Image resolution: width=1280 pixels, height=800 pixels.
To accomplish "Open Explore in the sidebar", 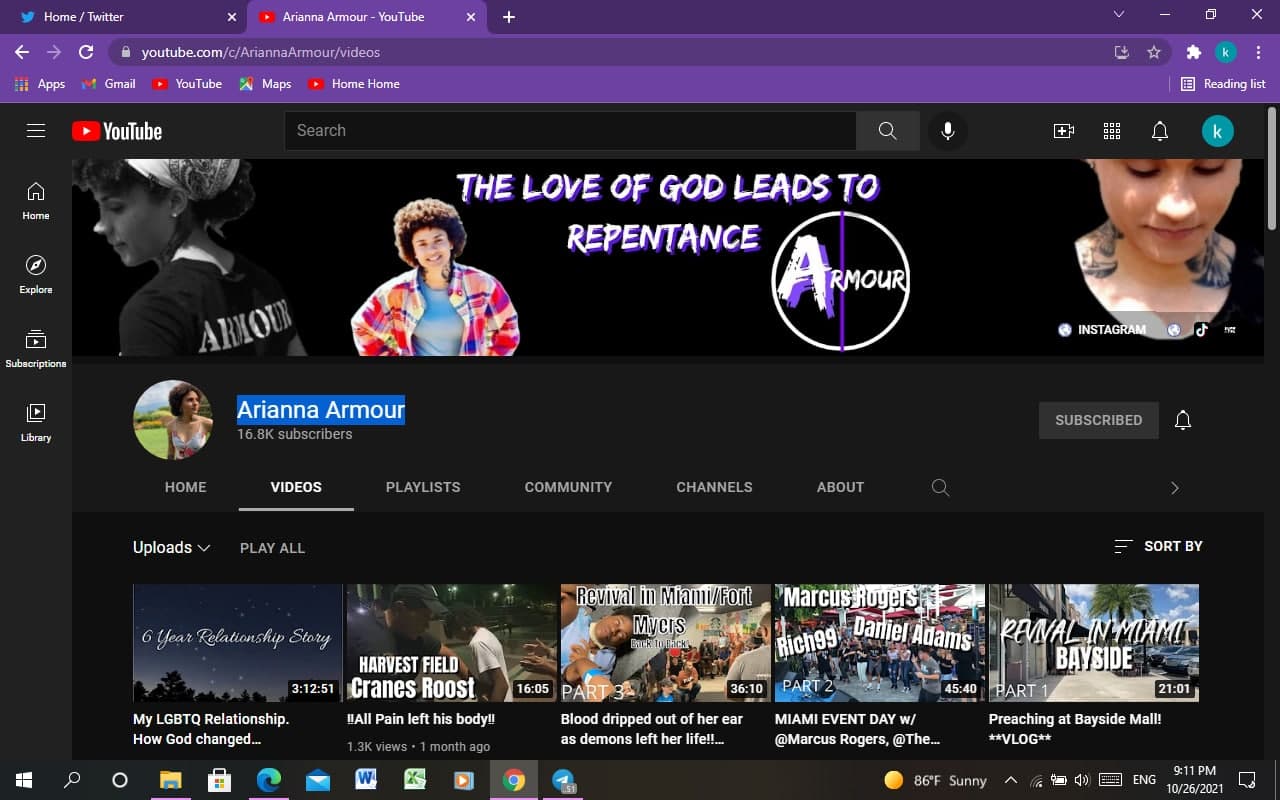I will pyautogui.click(x=36, y=274).
